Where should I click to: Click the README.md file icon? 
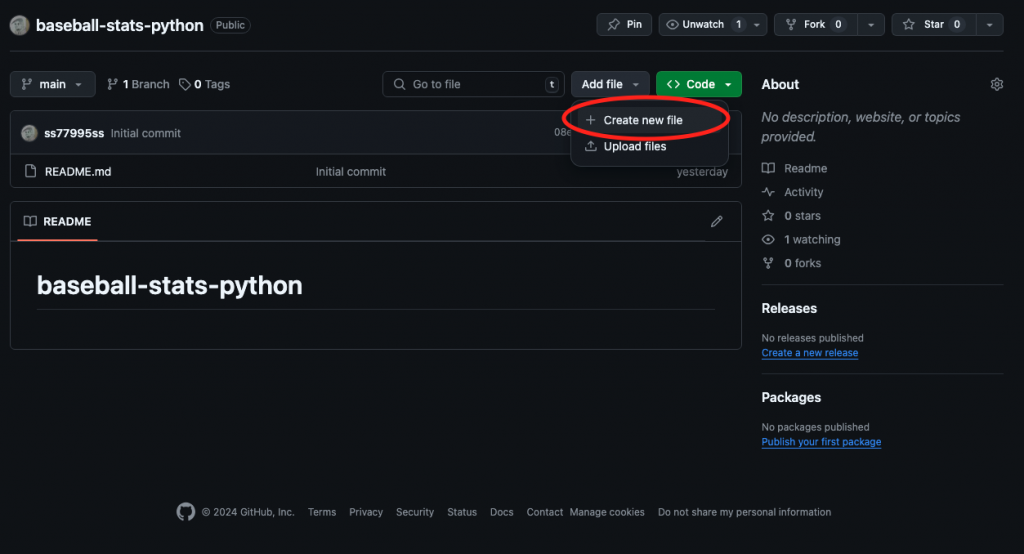tap(30, 171)
